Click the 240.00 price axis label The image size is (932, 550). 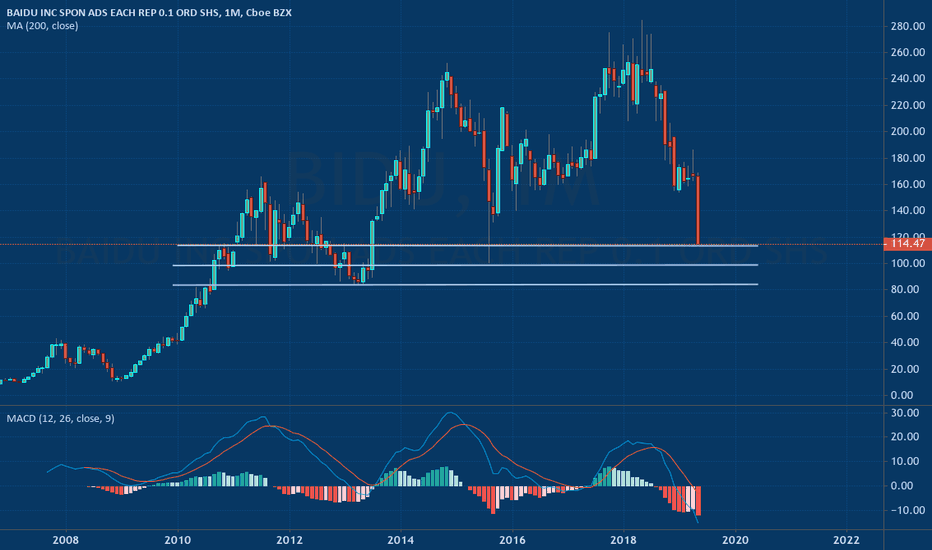click(x=908, y=78)
